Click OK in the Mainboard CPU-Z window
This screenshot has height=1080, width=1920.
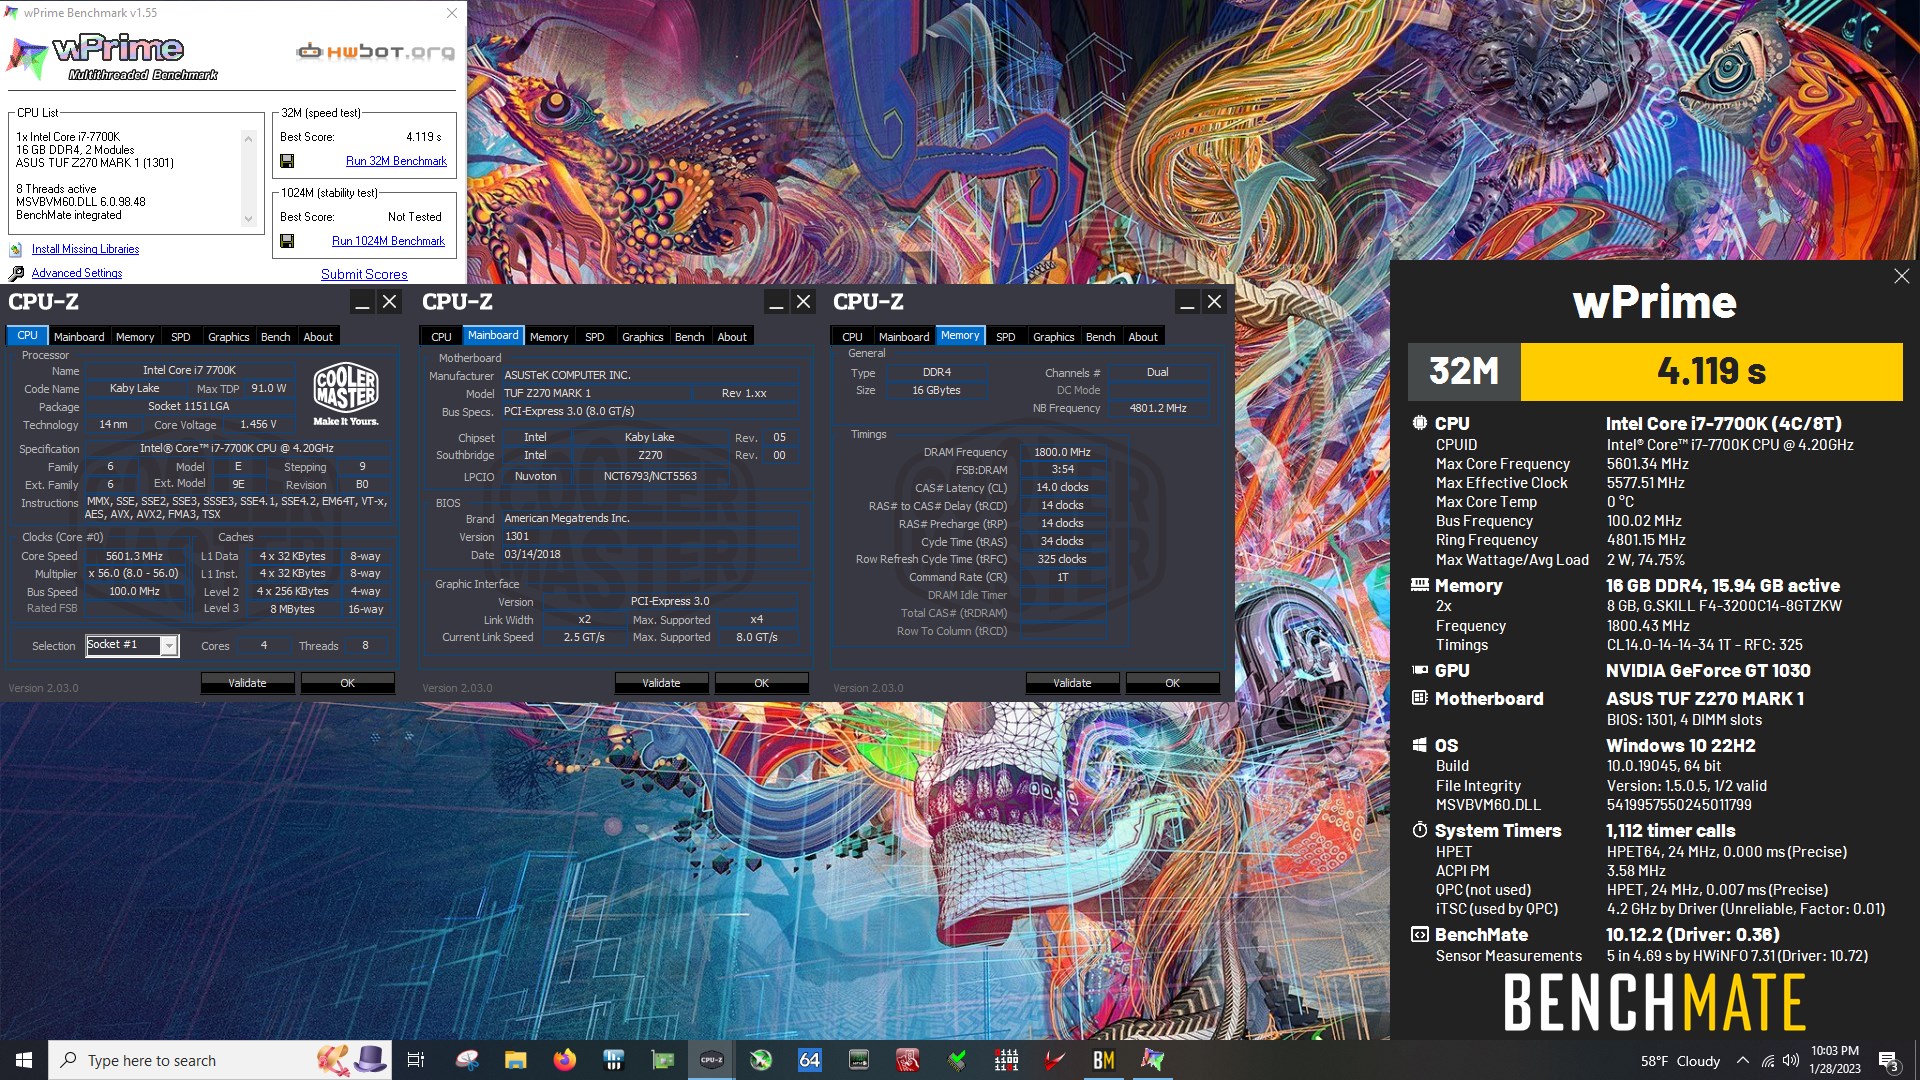(761, 683)
